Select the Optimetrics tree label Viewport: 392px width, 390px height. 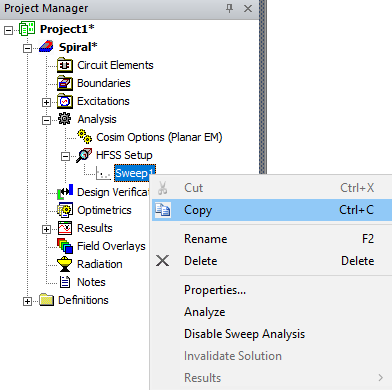click(104, 210)
